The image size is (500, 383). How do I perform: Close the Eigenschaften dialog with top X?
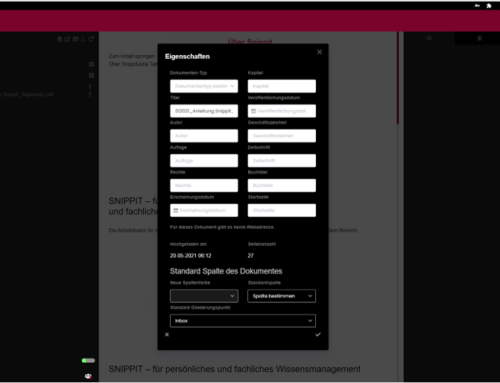319,52
